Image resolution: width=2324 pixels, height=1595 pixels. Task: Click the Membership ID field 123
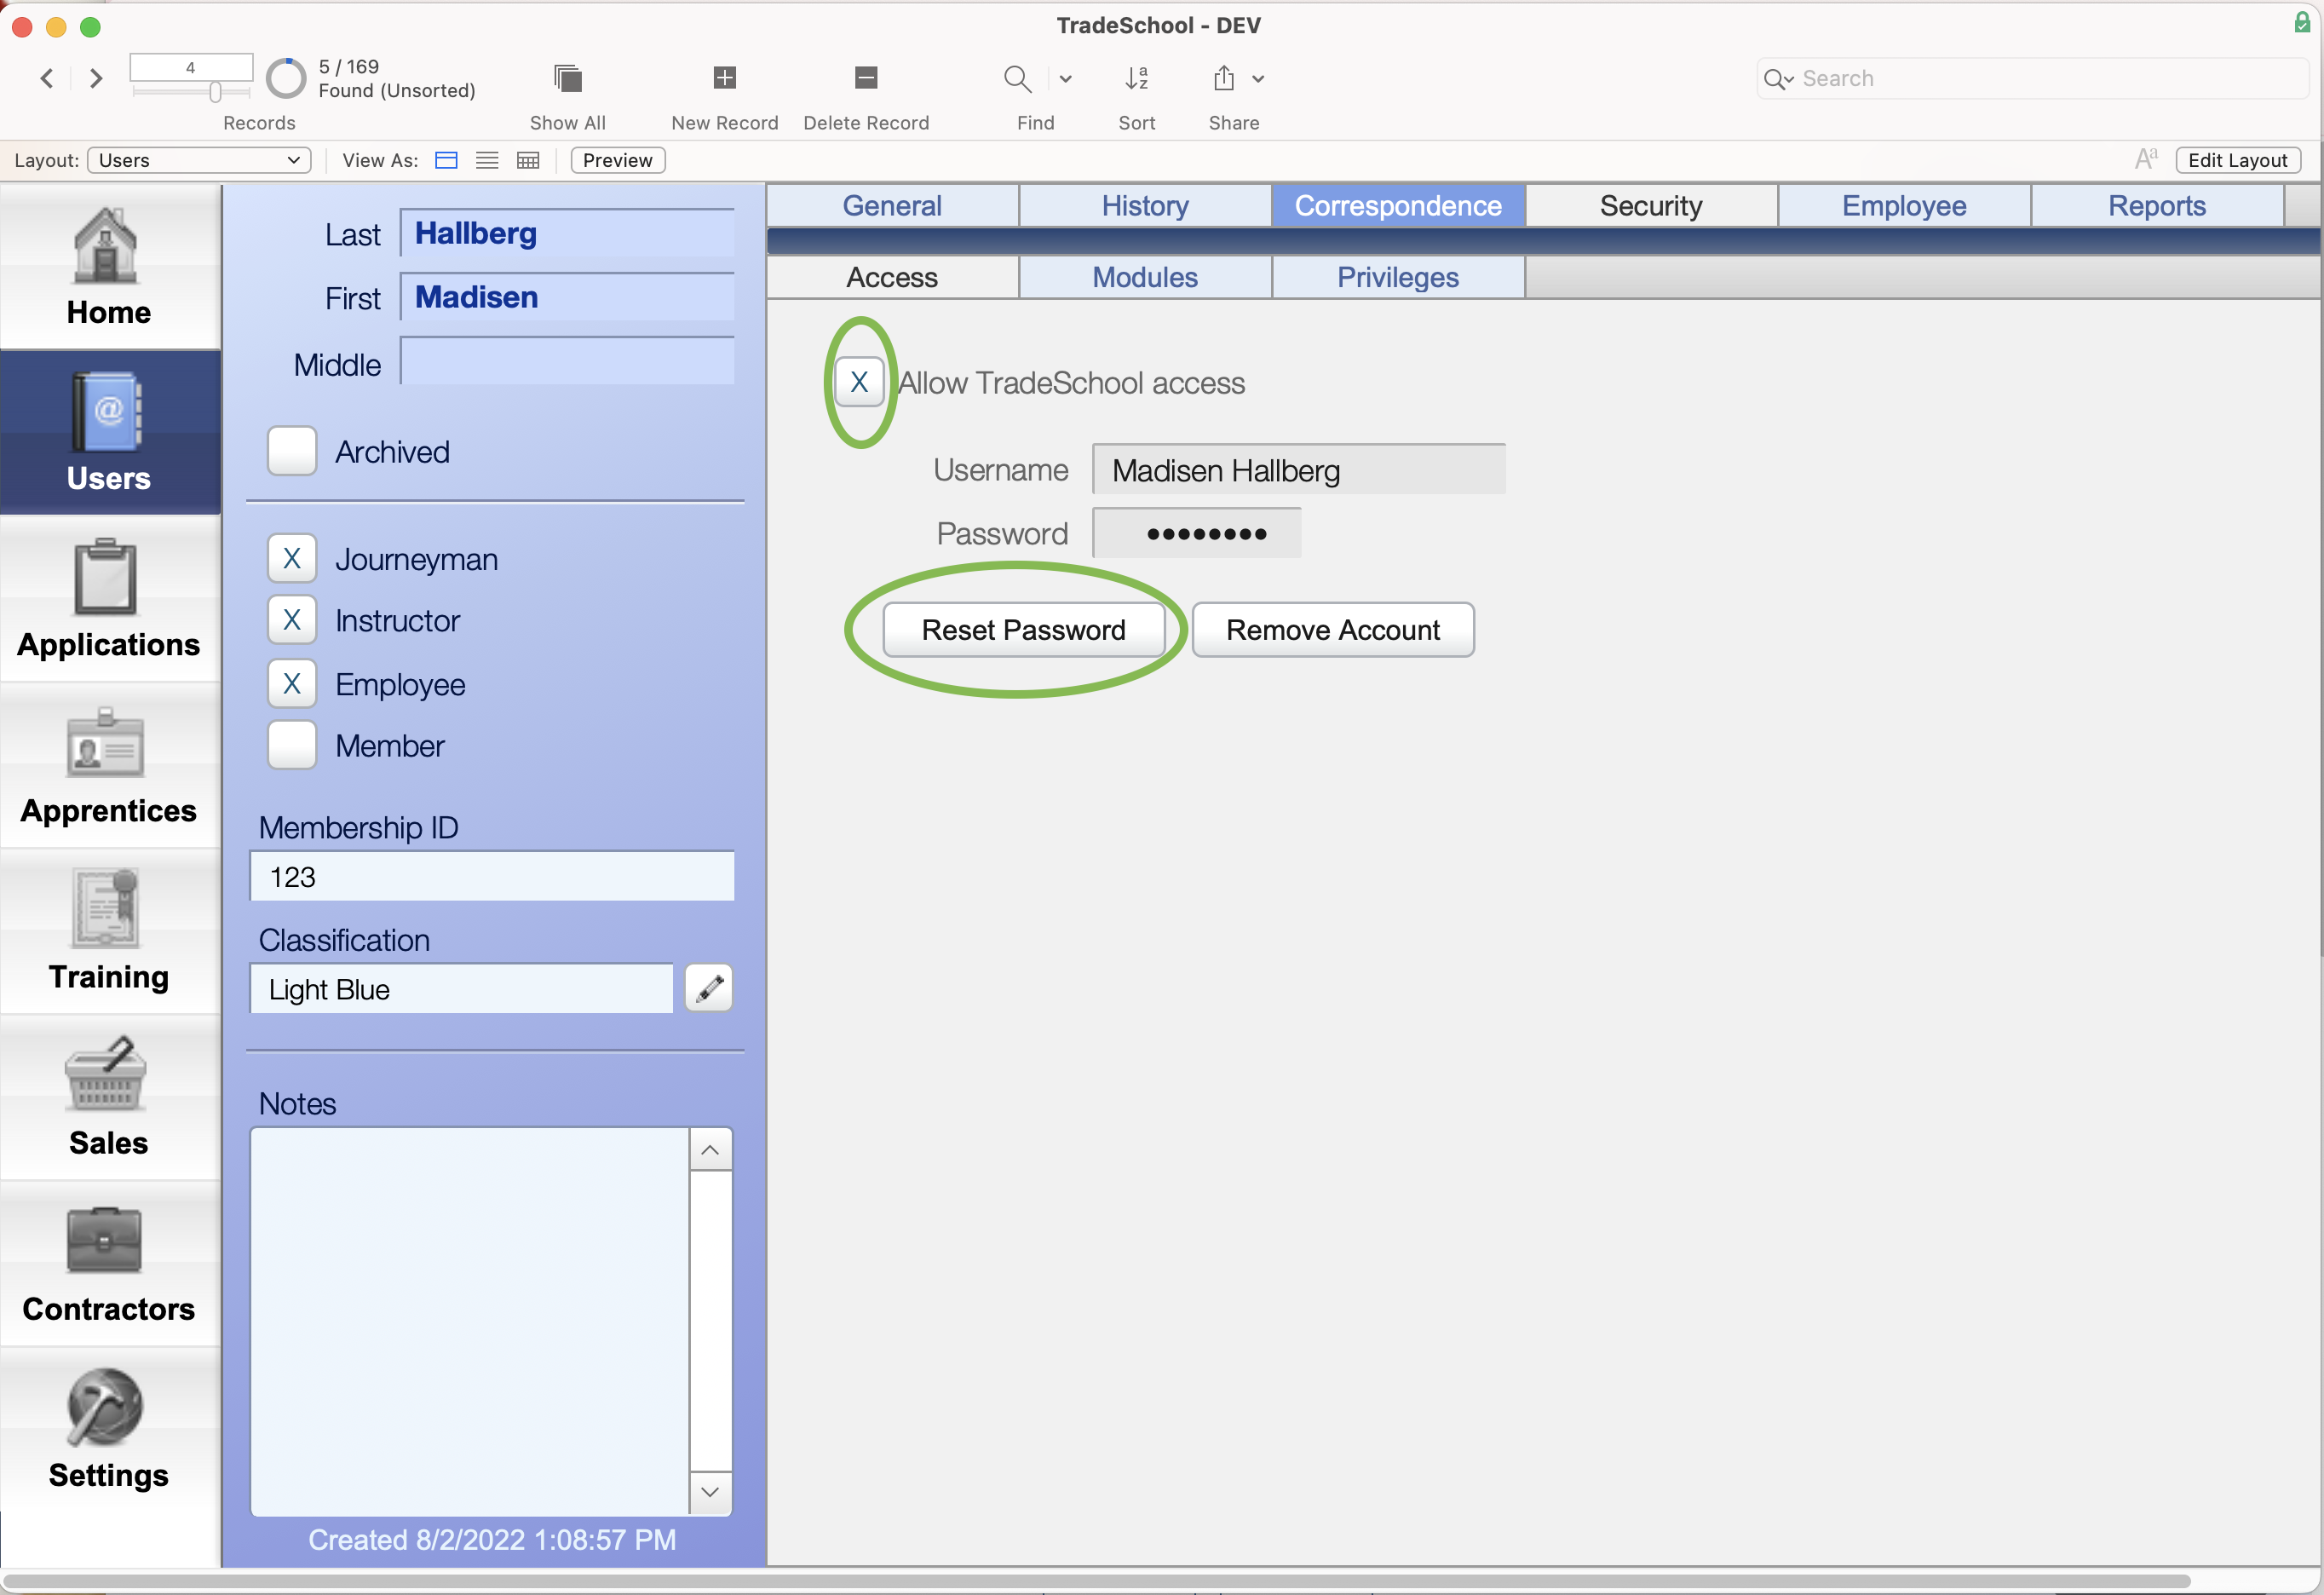[x=492, y=876]
